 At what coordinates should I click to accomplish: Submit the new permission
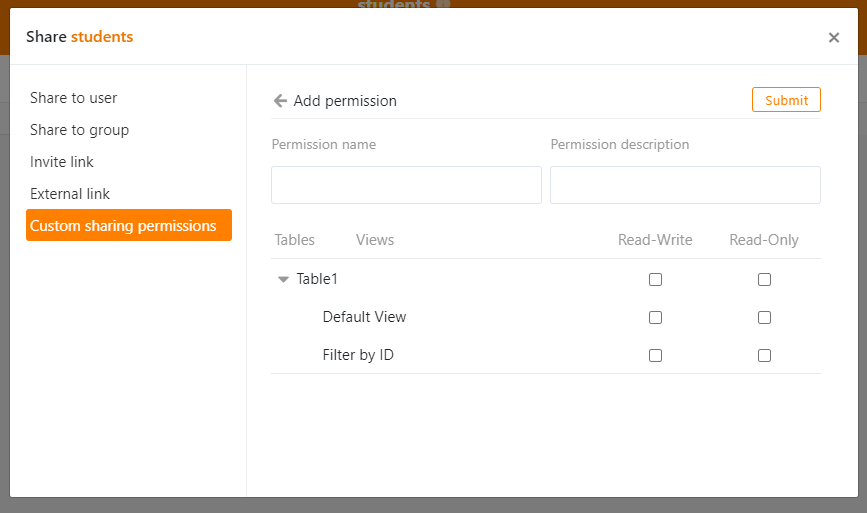coord(786,100)
